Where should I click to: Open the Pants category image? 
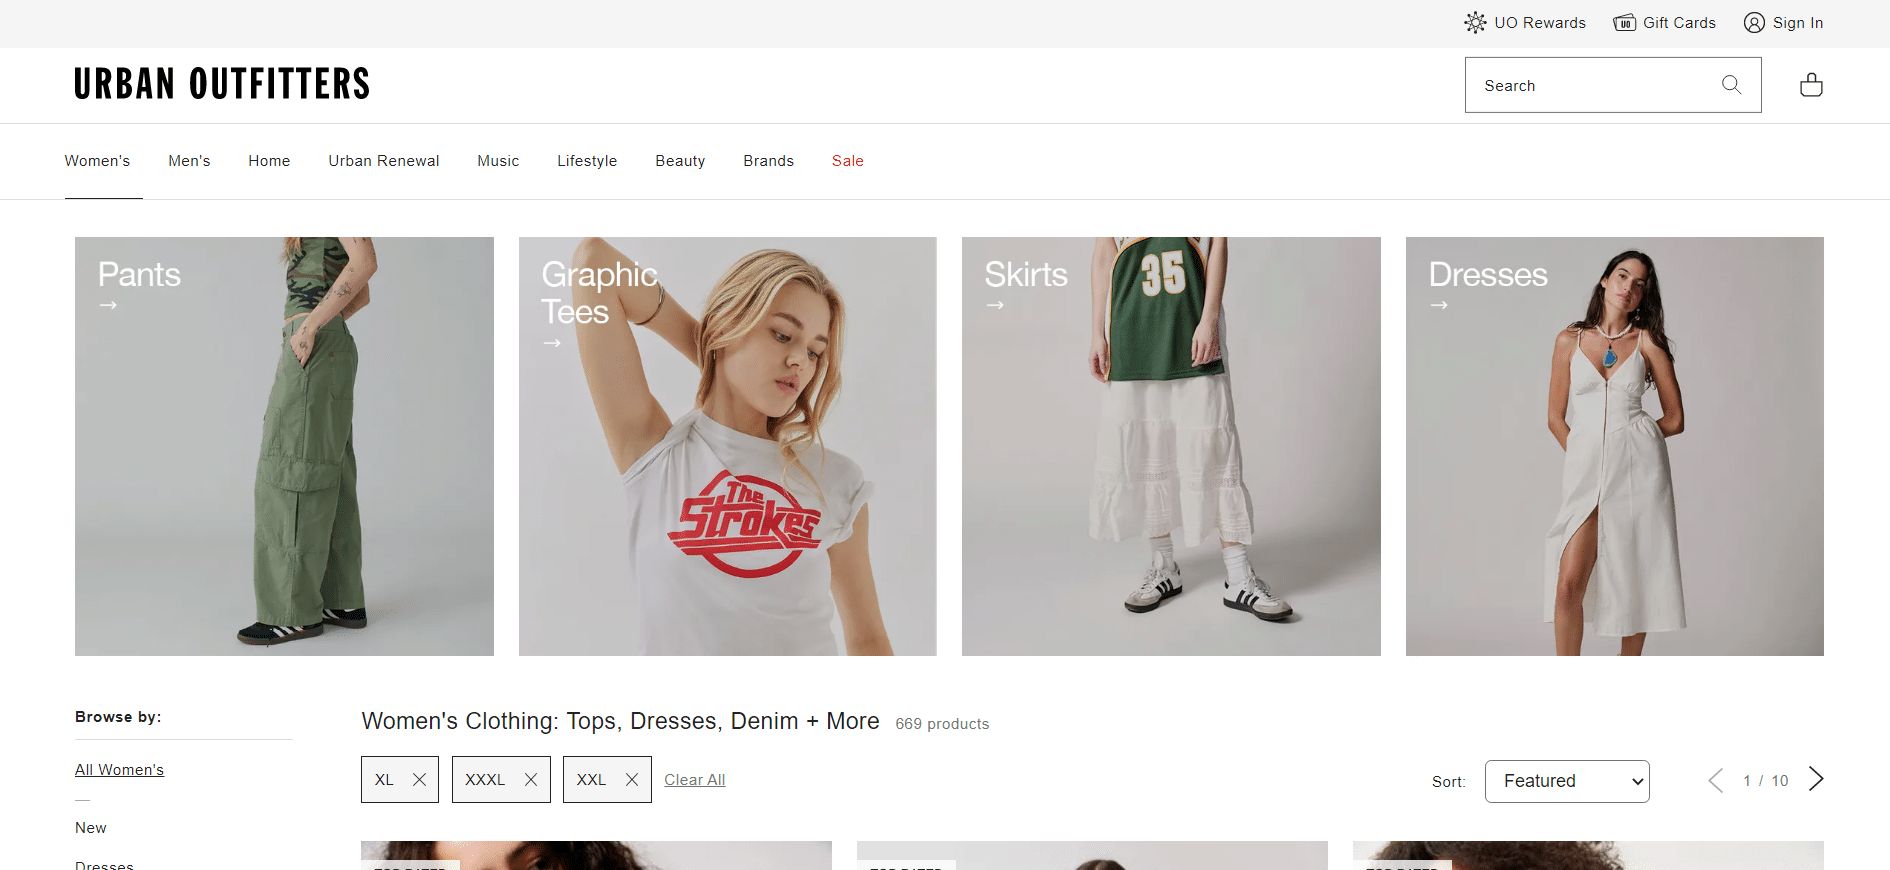pyautogui.click(x=284, y=446)
